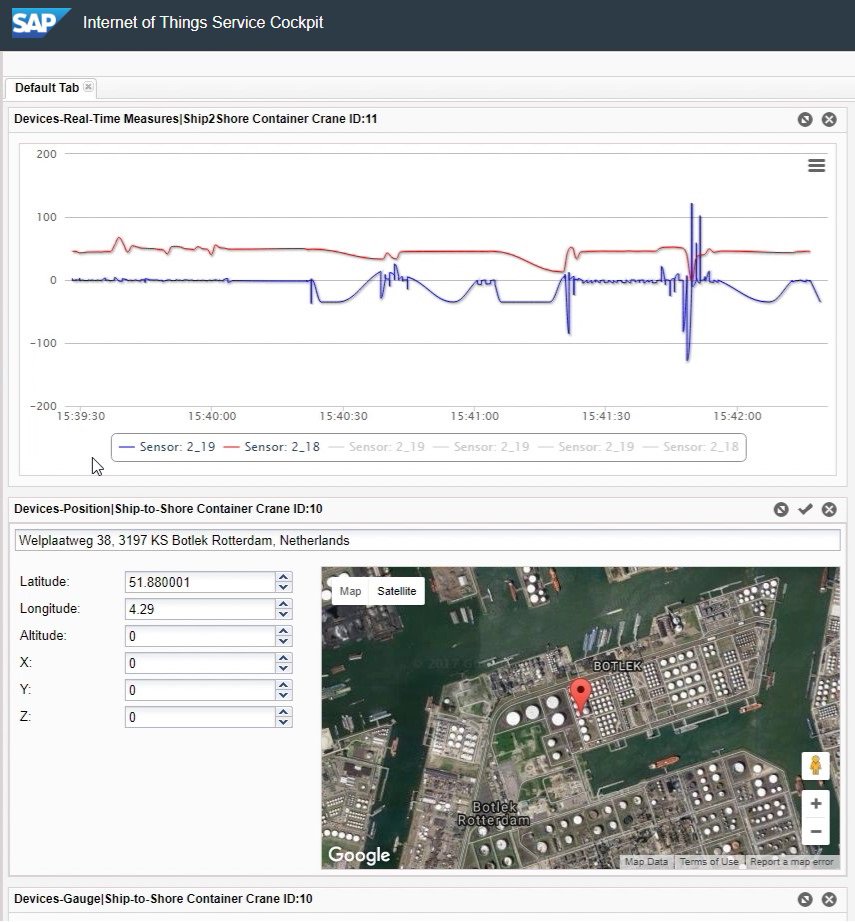Click the Devices-Gauge panel title
Screen dimensions: 855x922
pos(163,898)
